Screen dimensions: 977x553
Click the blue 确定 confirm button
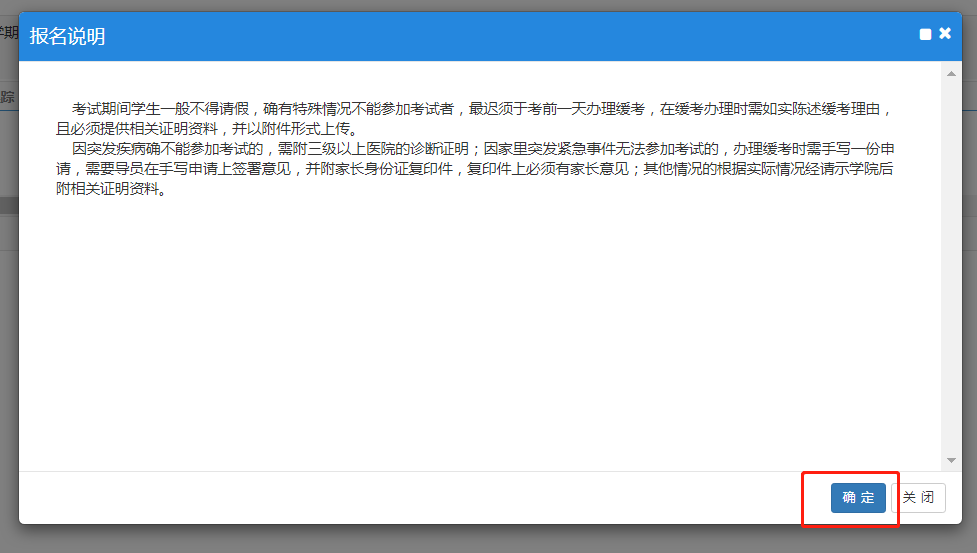point(857,498)
